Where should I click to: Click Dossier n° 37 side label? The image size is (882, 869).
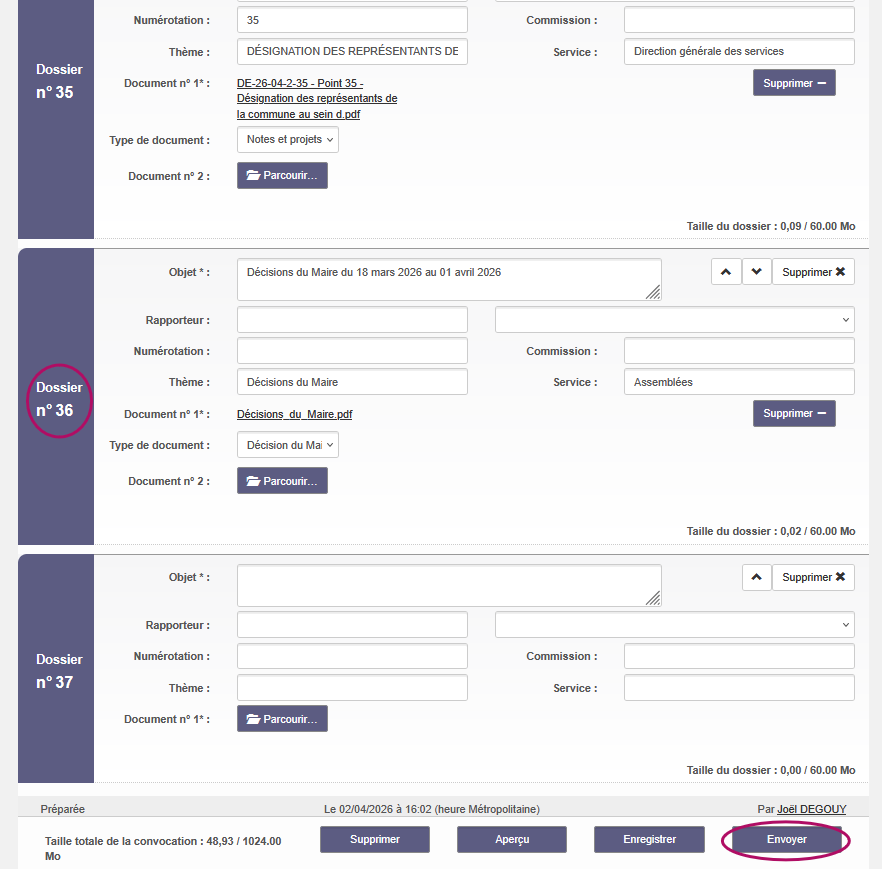[x=59, y=670]
